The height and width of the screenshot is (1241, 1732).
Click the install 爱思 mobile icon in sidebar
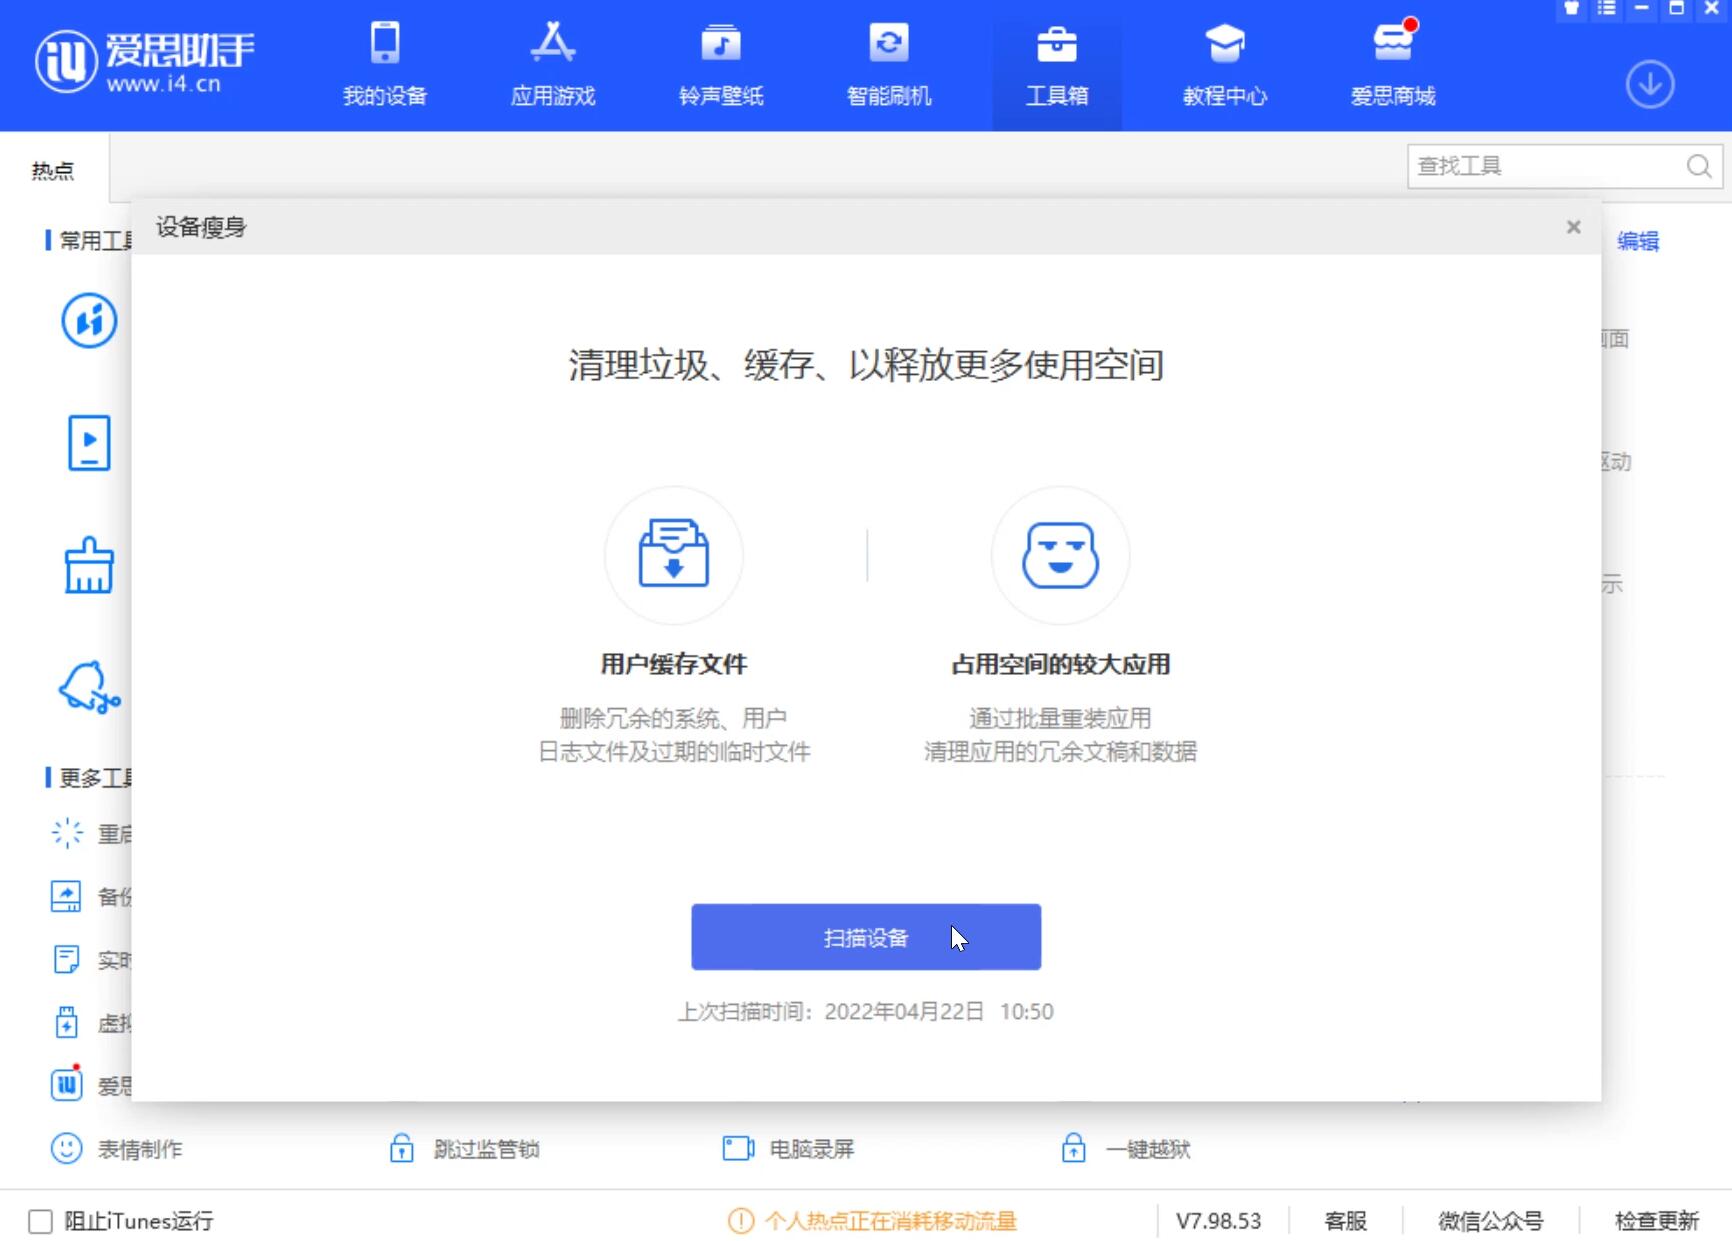(x=89, y=321)
